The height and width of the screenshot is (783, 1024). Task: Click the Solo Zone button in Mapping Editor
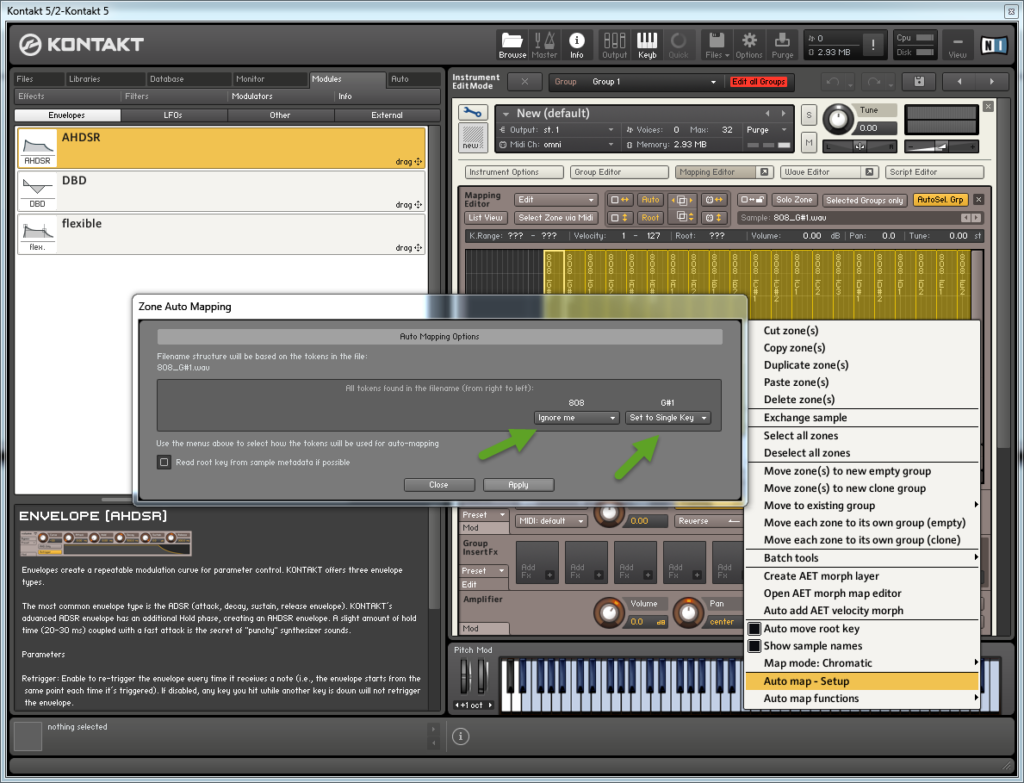click(796, 200)
